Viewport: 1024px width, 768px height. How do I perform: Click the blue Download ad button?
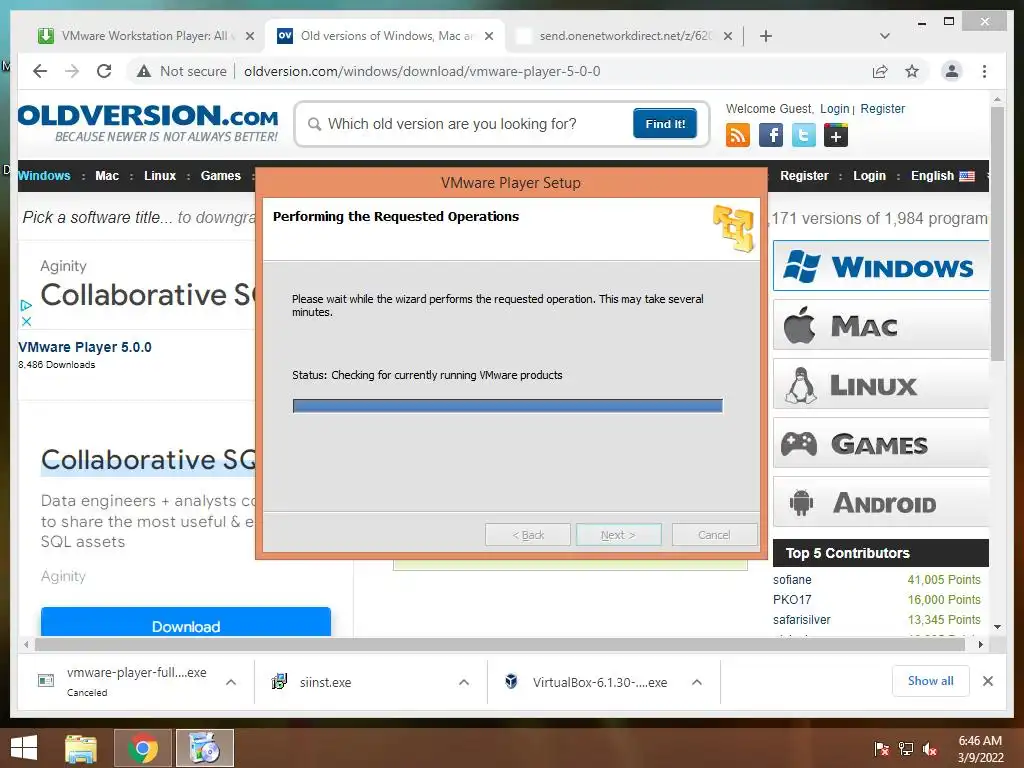pos(185,622)
